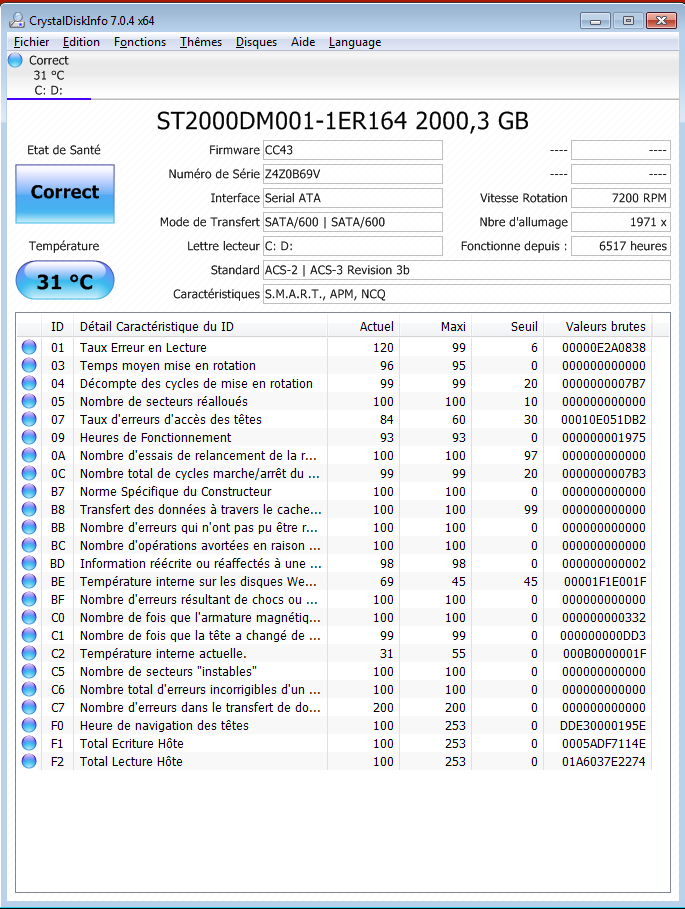Click status orb for attribute BC
The image size is (685, 909).
[x=29, y=545]
